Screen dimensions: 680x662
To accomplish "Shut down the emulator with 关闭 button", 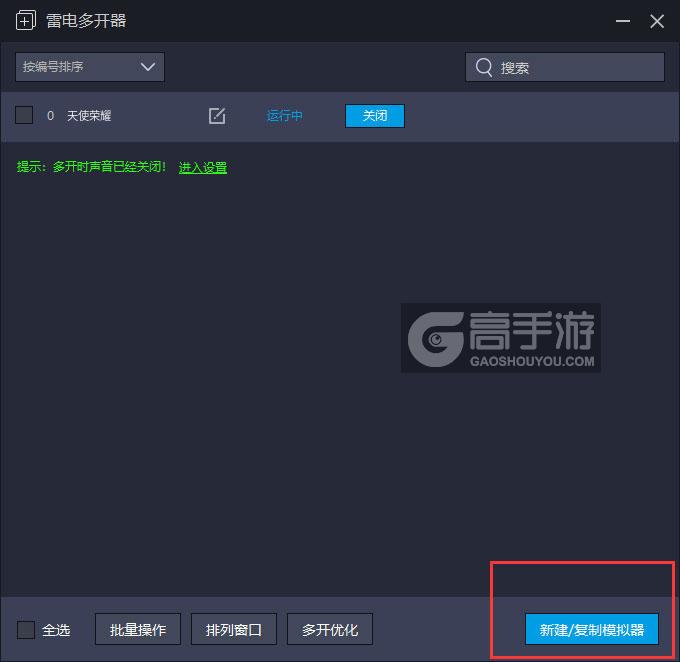I will click(375, 116).
